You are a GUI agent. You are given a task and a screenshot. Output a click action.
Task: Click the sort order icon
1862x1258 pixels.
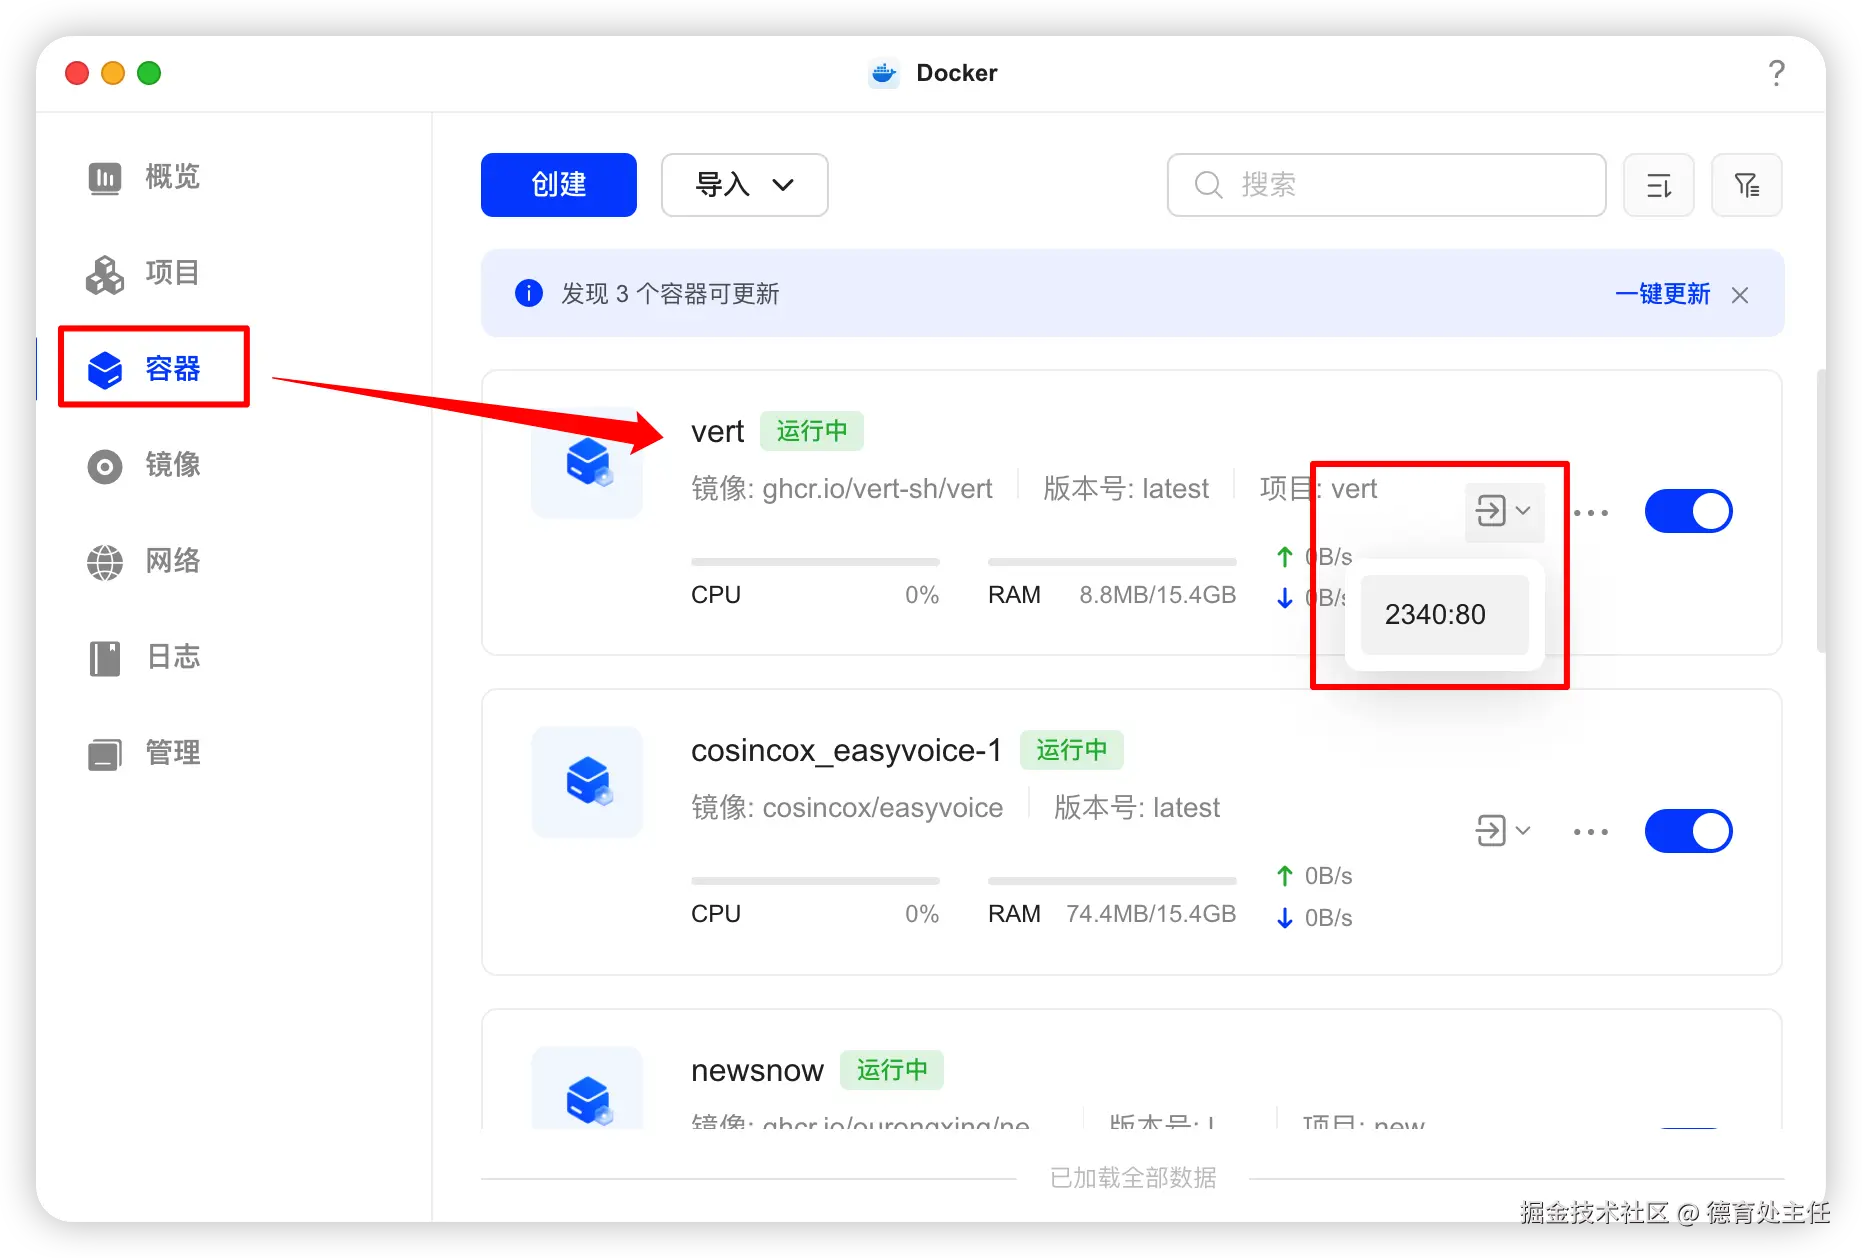tap(1658, 185)
